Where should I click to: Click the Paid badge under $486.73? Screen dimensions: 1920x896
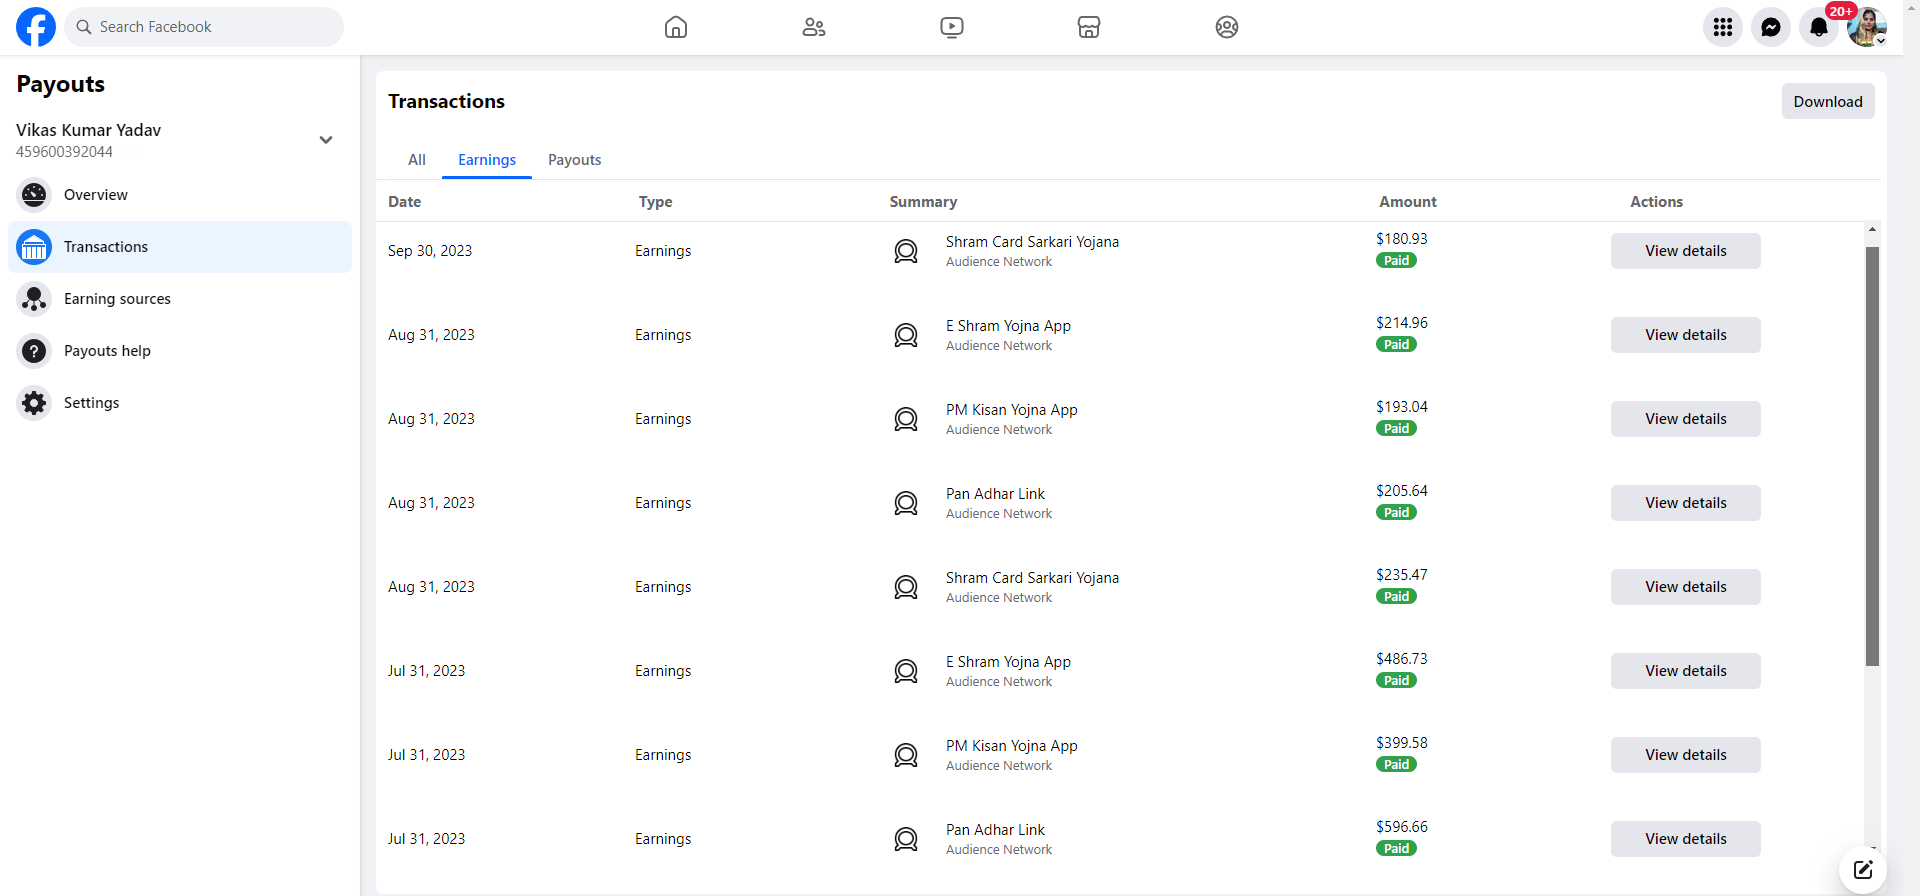pyautogui.click(x=1396, y=680)
